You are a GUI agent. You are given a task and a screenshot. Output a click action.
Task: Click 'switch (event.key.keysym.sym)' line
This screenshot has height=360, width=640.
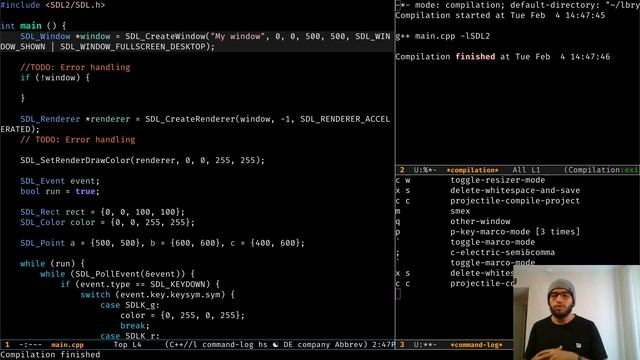(158, 295)
